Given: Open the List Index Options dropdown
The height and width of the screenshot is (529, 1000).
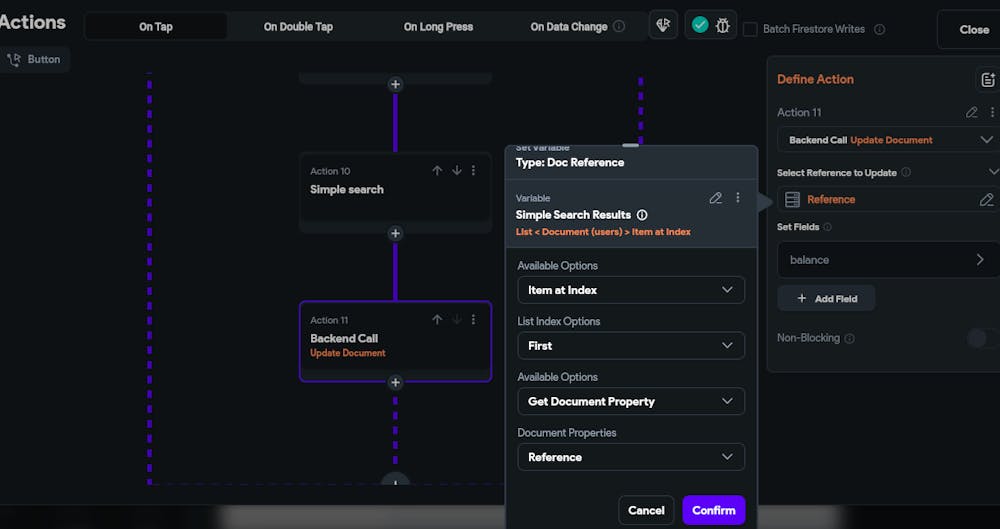Looking at the screenshot, I should (x=631, y=346).
